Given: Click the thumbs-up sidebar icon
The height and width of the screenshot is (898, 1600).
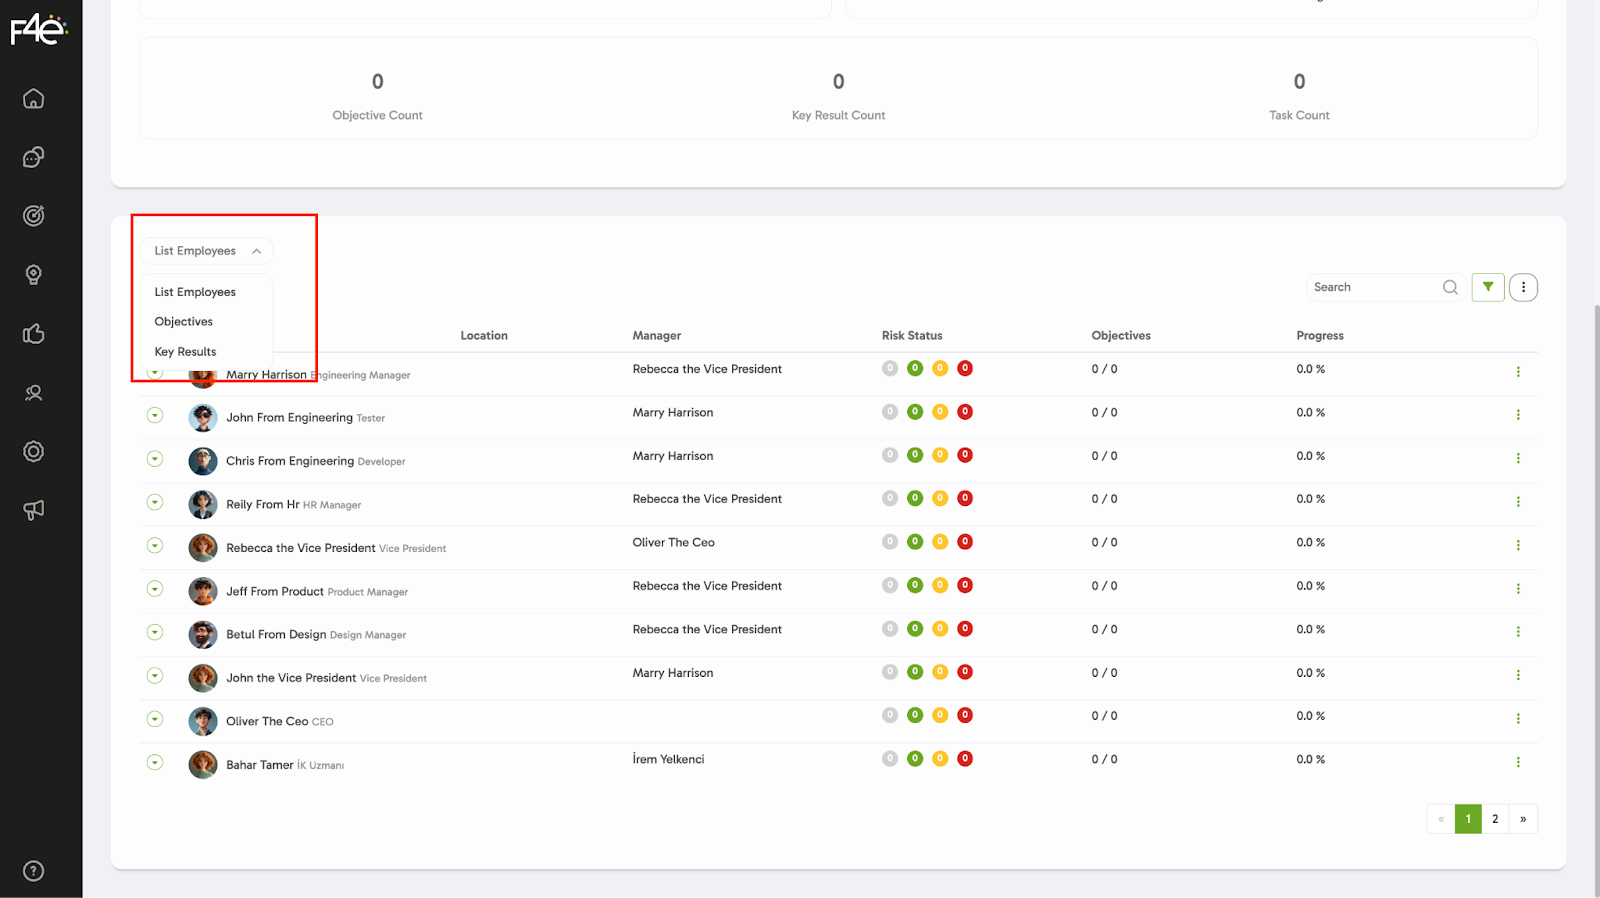Looking at the screenshot, I should pyautogui.click(x=34, y=334).
